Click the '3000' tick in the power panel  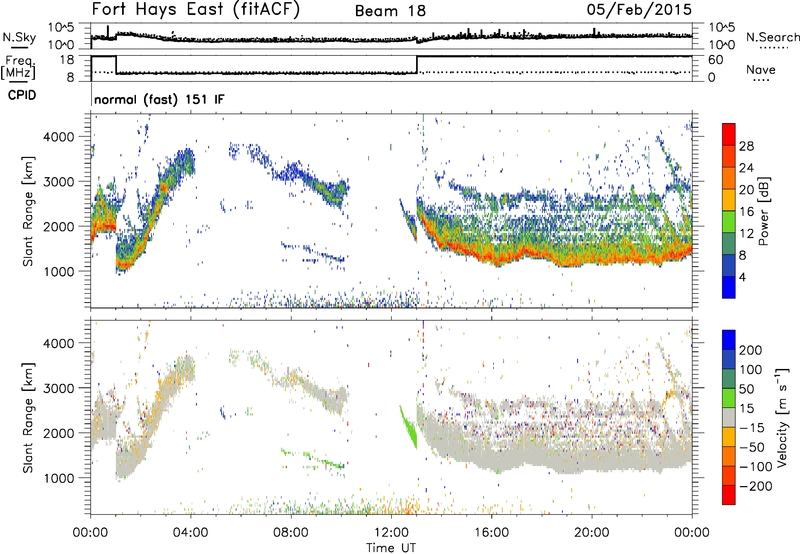pyautogui.click(x=58, y=182)
